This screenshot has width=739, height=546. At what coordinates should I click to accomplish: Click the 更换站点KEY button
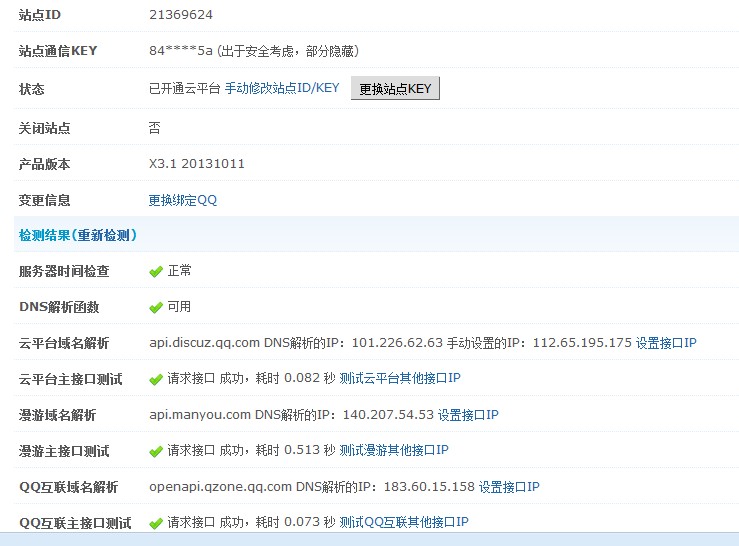coord(395,89)
